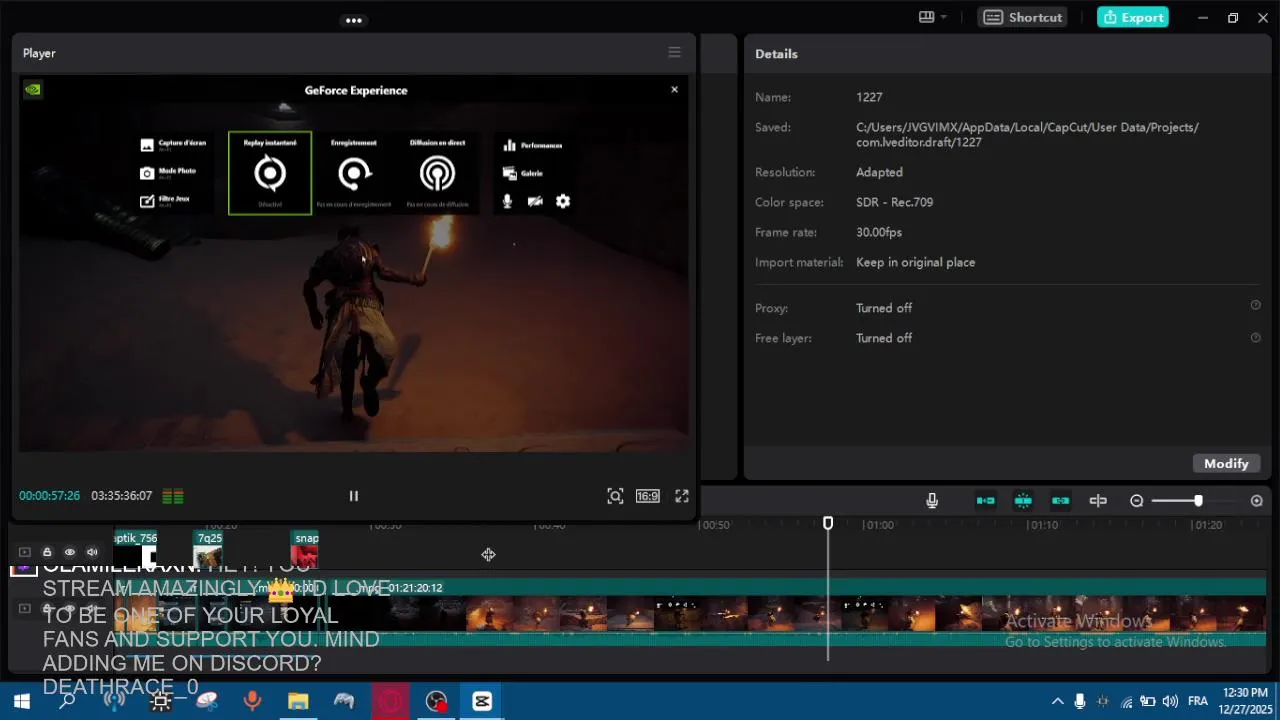The width and height of the screenshot is (1280, 720).
Task: Pause playback in the Player panel
Action: coord(353,496)
